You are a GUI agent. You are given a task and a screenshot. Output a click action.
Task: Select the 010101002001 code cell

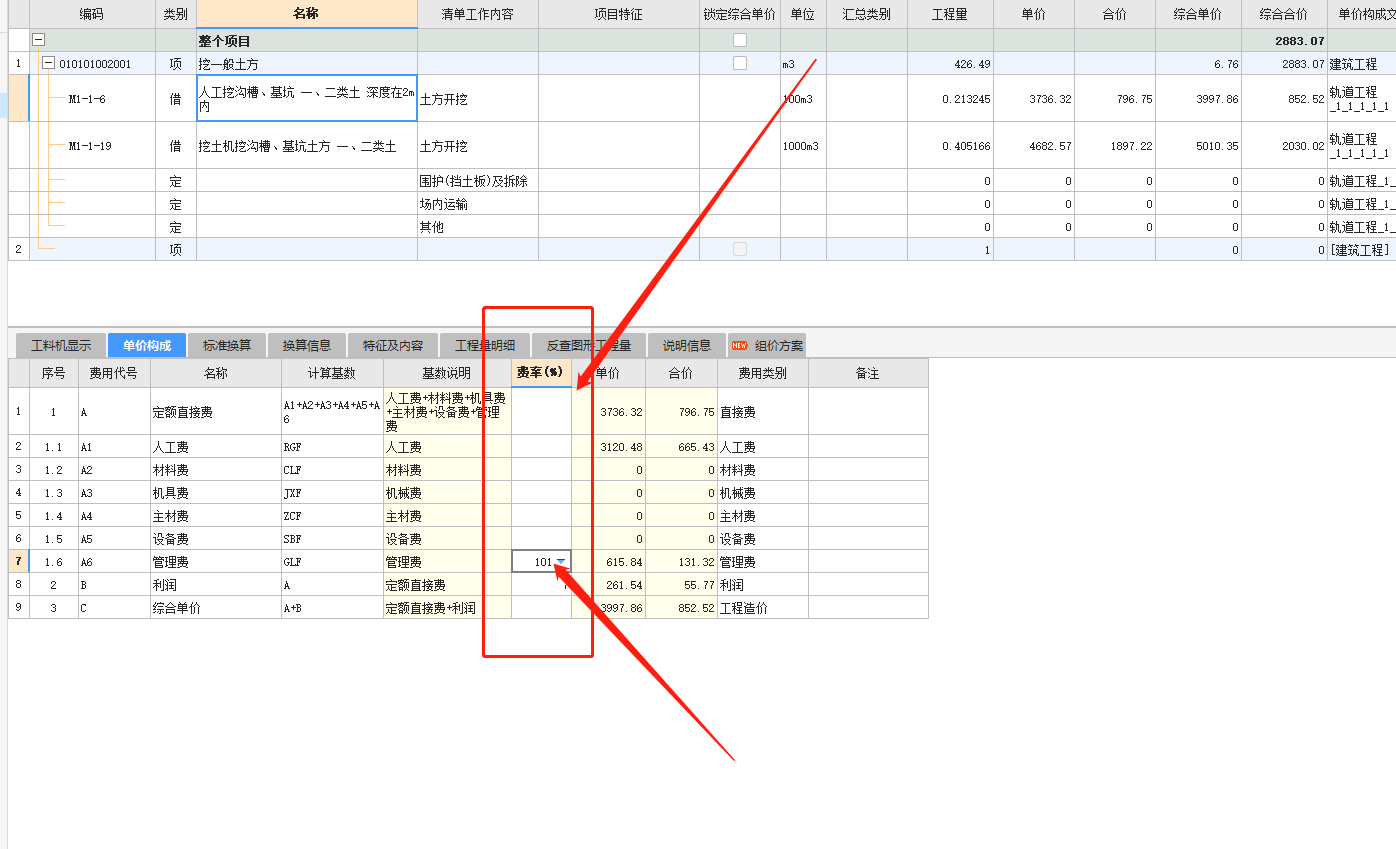click(x=94, y=63)
